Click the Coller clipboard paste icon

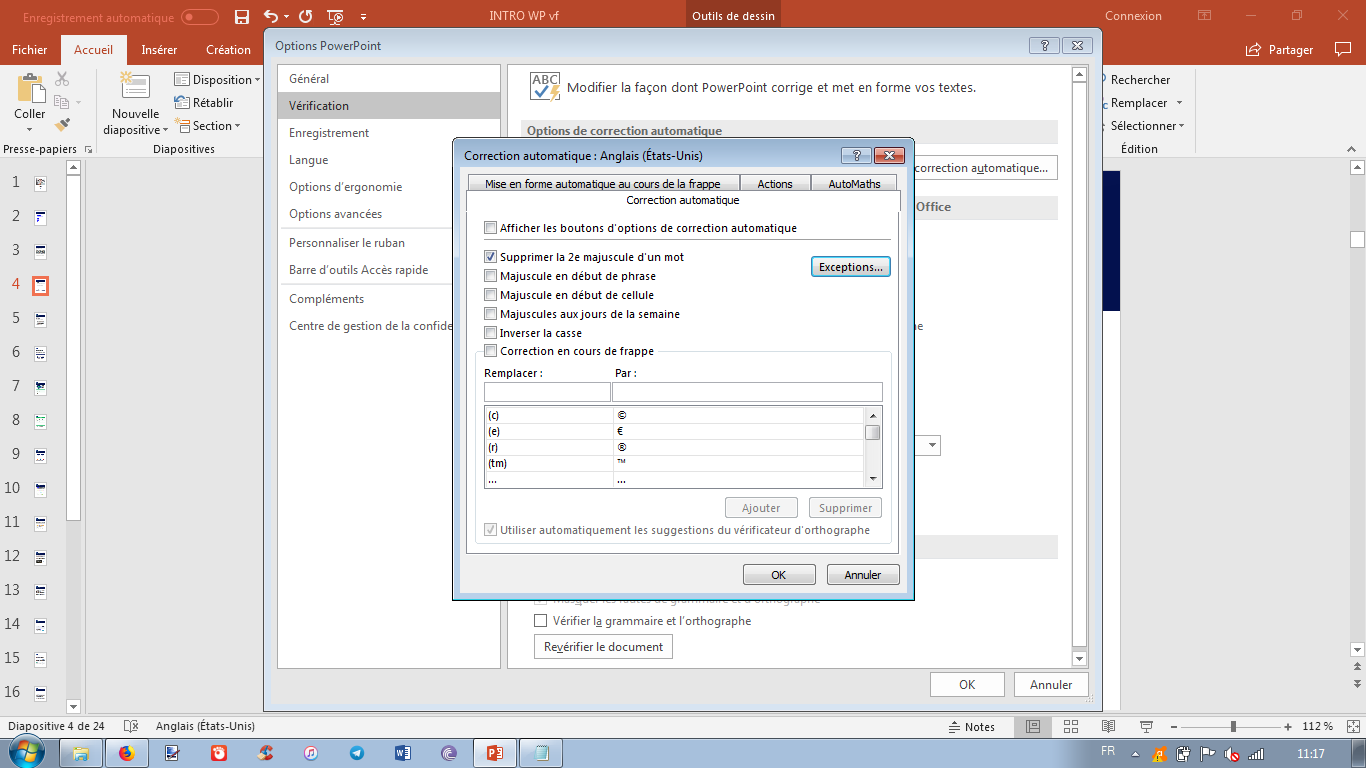[x=30, y=88]
